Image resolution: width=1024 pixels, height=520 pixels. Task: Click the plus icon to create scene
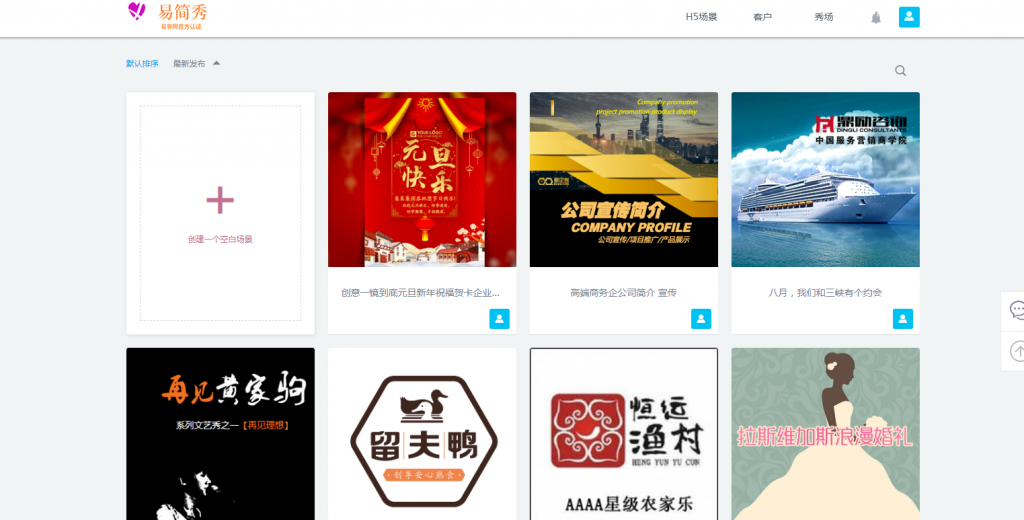(220, 200)
